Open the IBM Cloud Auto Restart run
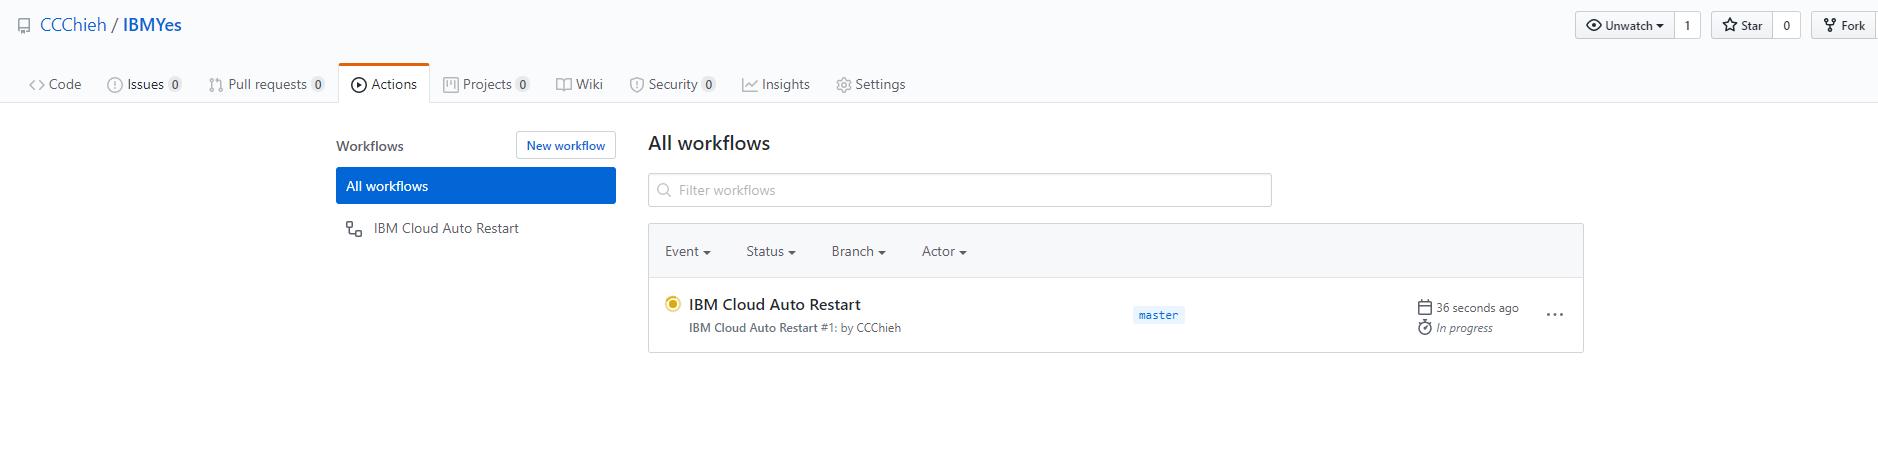This screenshot has width=1878, height=475. point(775,304)
